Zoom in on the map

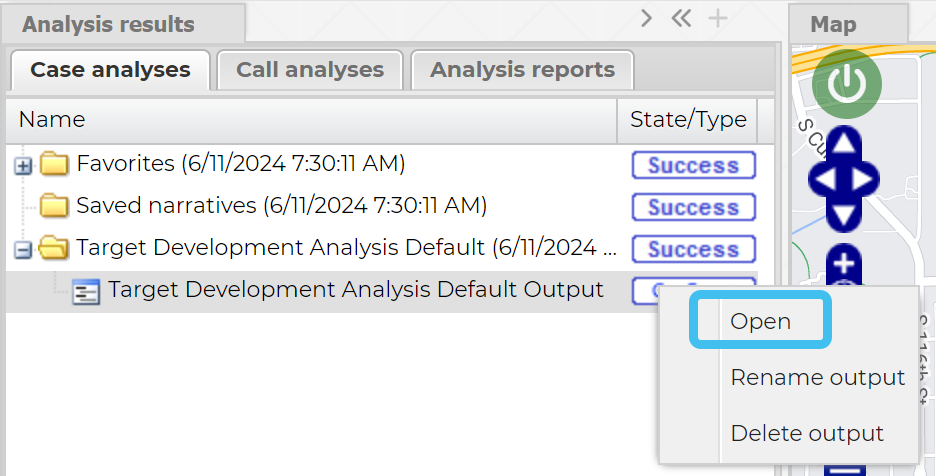click(x=846, y=264)
